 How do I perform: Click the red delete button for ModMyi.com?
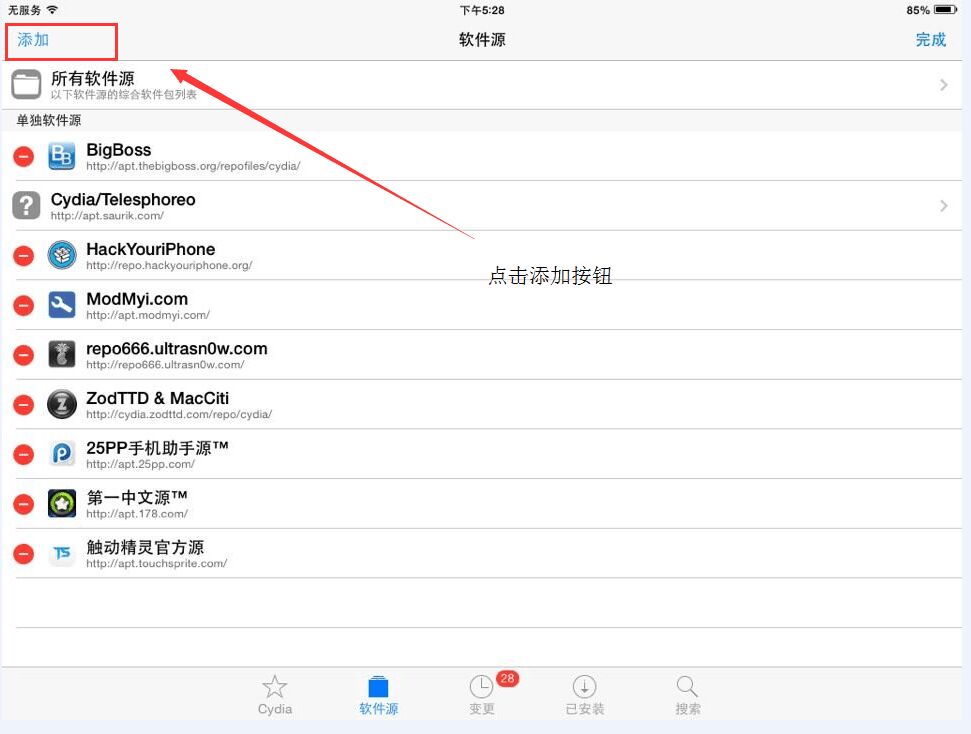pos(24,305)
